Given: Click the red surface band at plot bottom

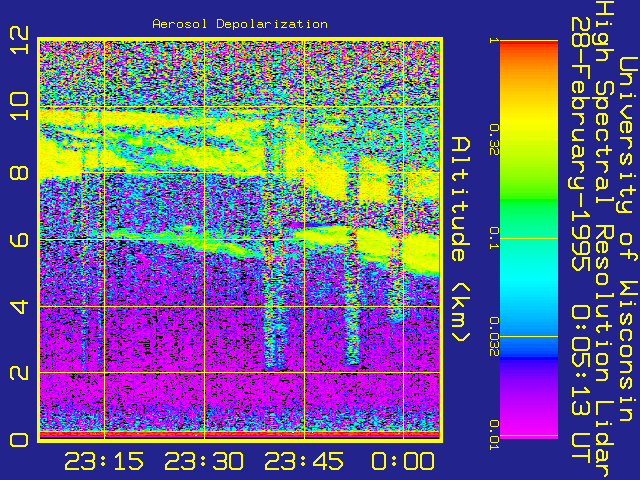Looking at the screenshot, I should tap(240, 434).
